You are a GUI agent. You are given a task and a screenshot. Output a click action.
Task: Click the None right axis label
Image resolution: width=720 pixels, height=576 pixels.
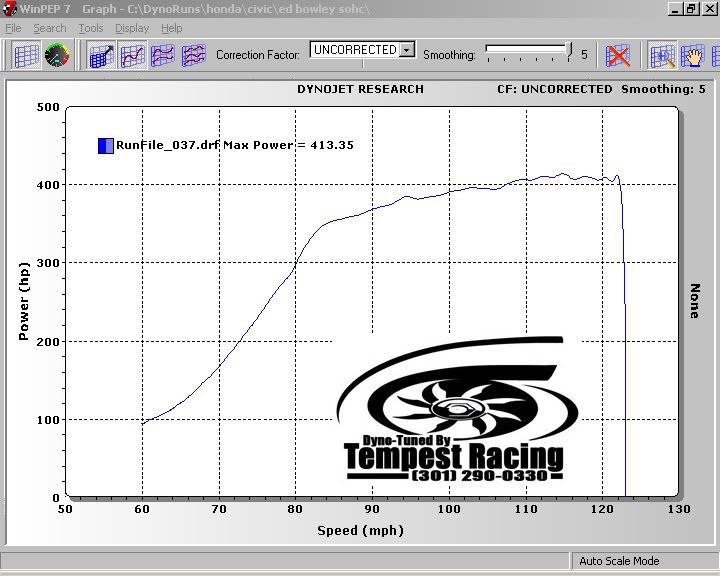click(x=695, y=301)
